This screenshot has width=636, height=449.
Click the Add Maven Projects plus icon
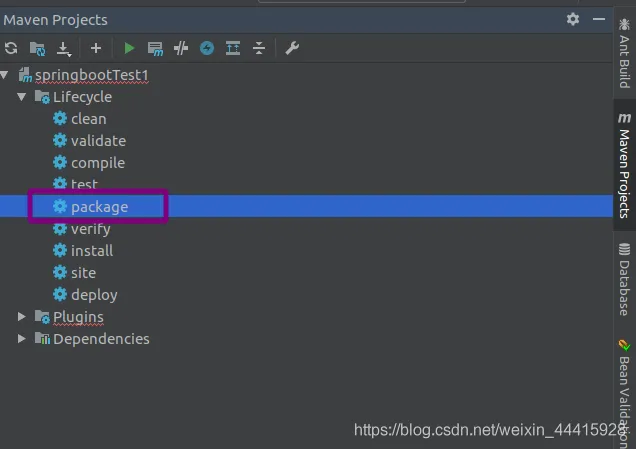click(96, 48)
